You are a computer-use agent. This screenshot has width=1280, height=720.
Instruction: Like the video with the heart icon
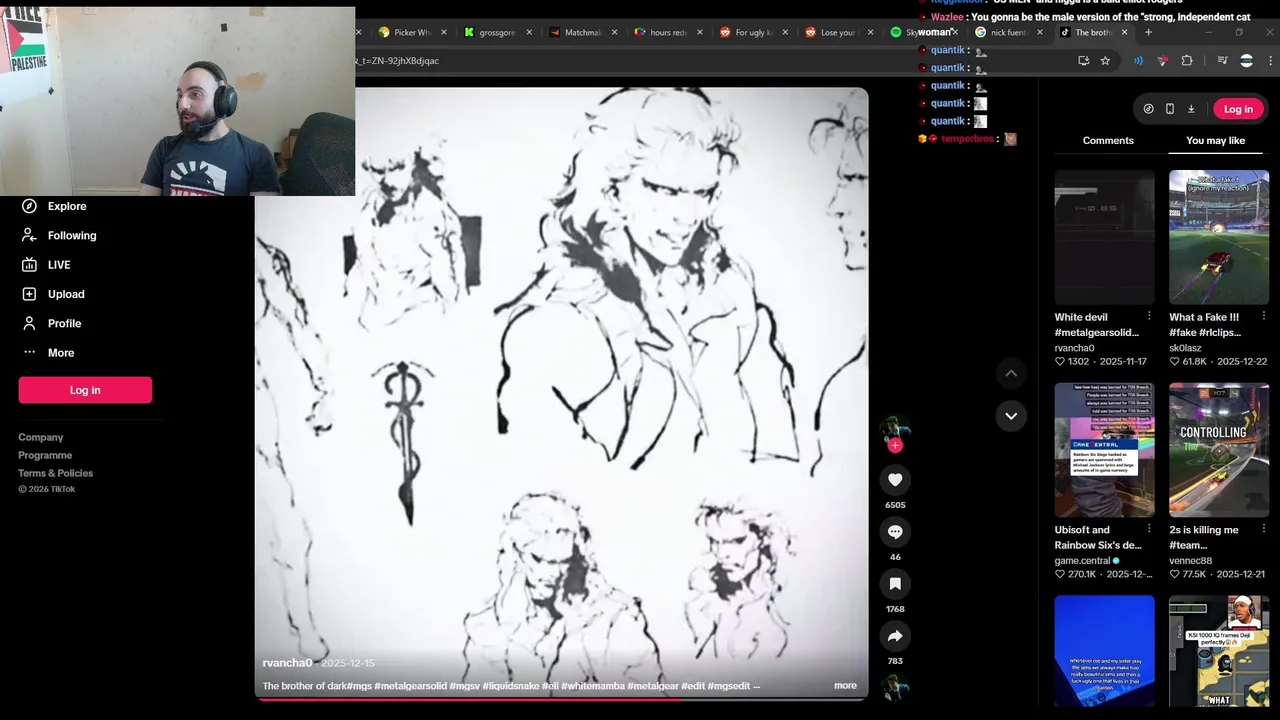coord(895,480)
